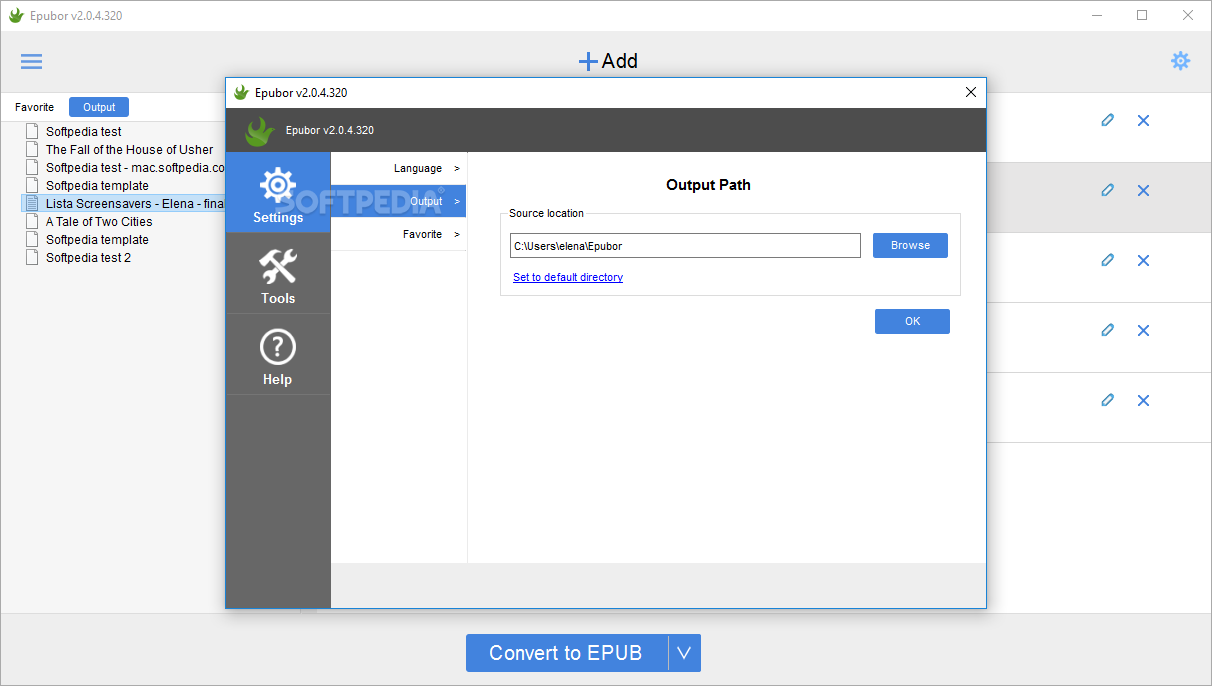
Task: Click file icon of A Tale of Two Cities
Action: point(33,221)
